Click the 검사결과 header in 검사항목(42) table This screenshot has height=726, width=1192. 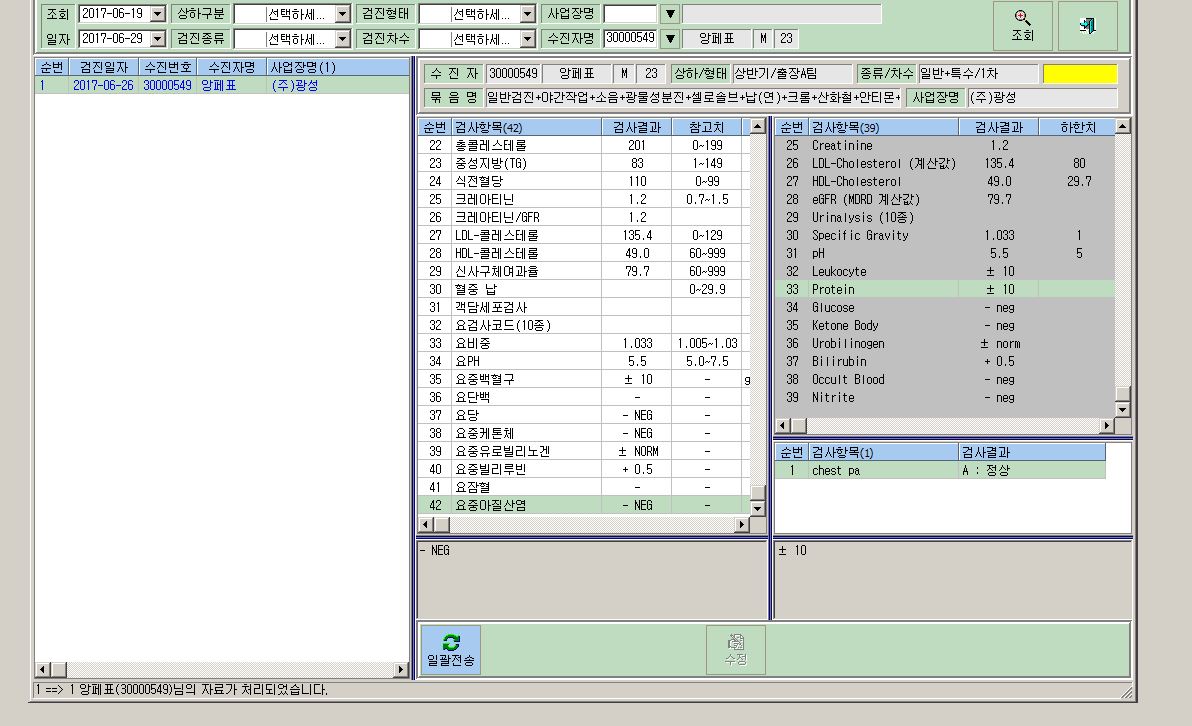point(636,127)
